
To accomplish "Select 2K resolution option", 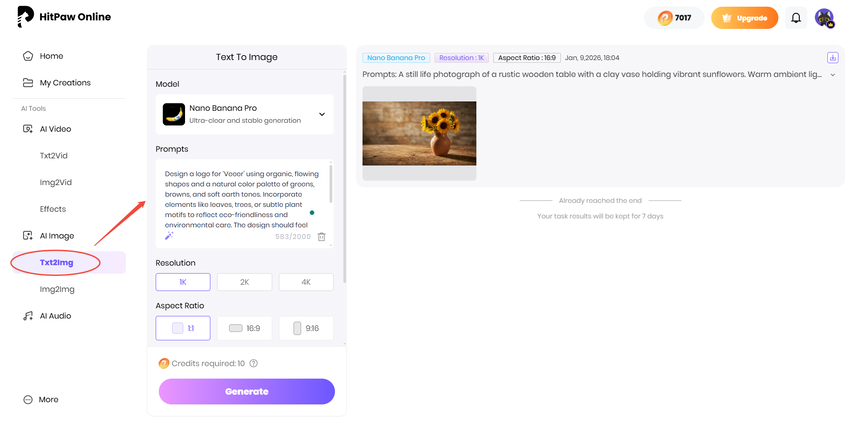I will (x=244, y=282).
